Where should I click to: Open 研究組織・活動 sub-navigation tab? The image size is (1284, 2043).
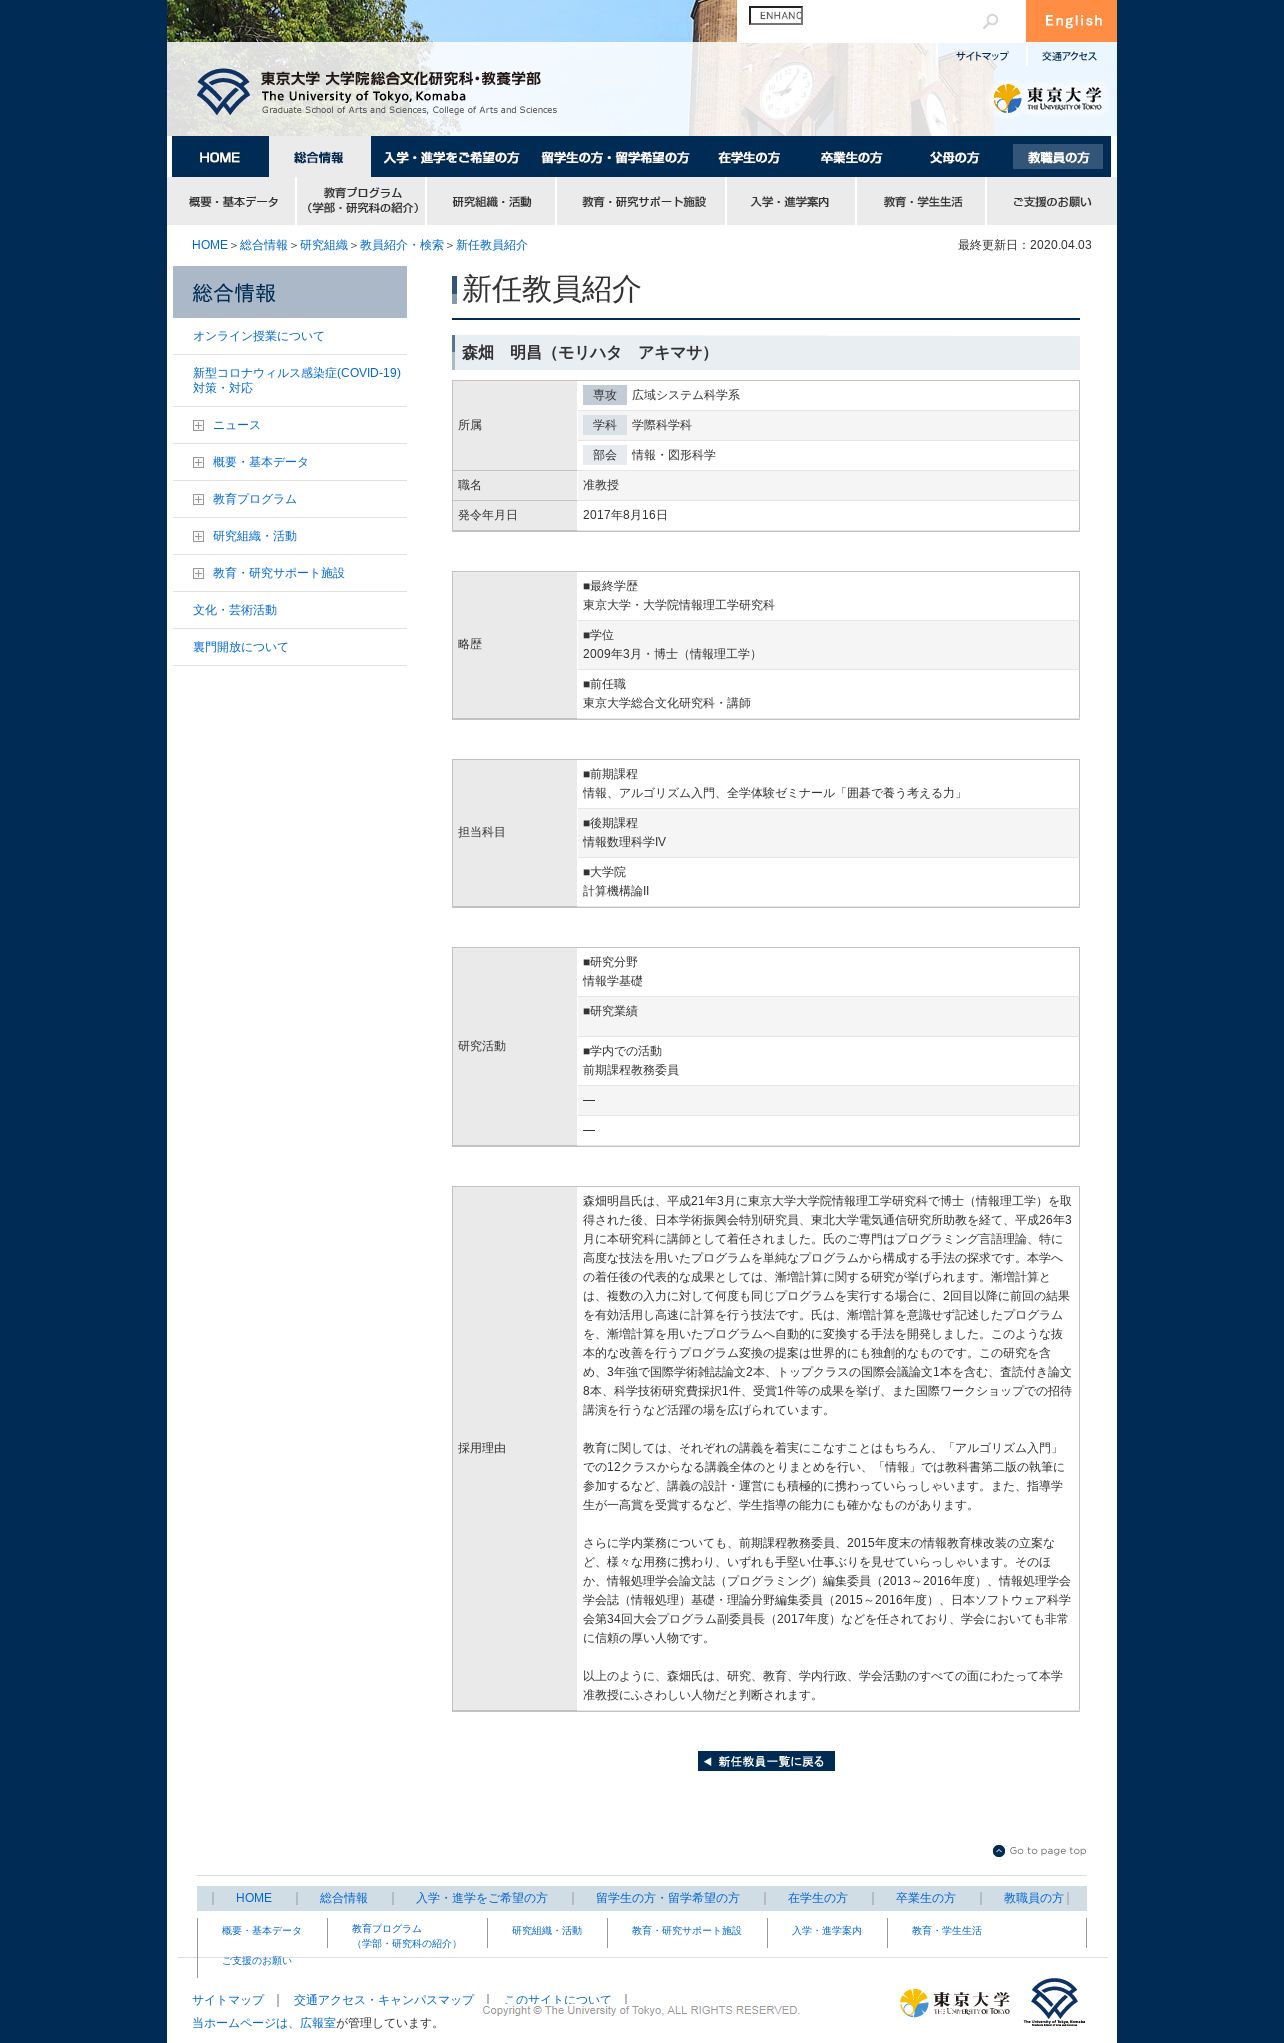[491, 201]
